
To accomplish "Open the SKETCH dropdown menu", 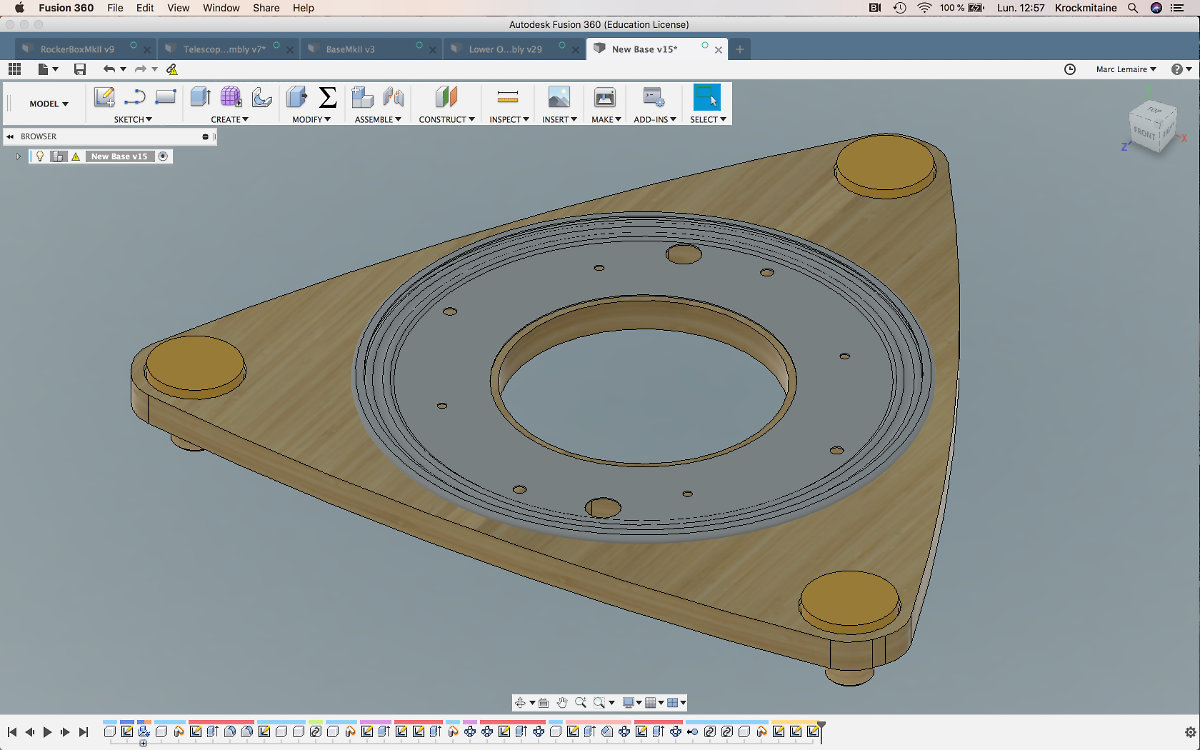I will (133, 119).
